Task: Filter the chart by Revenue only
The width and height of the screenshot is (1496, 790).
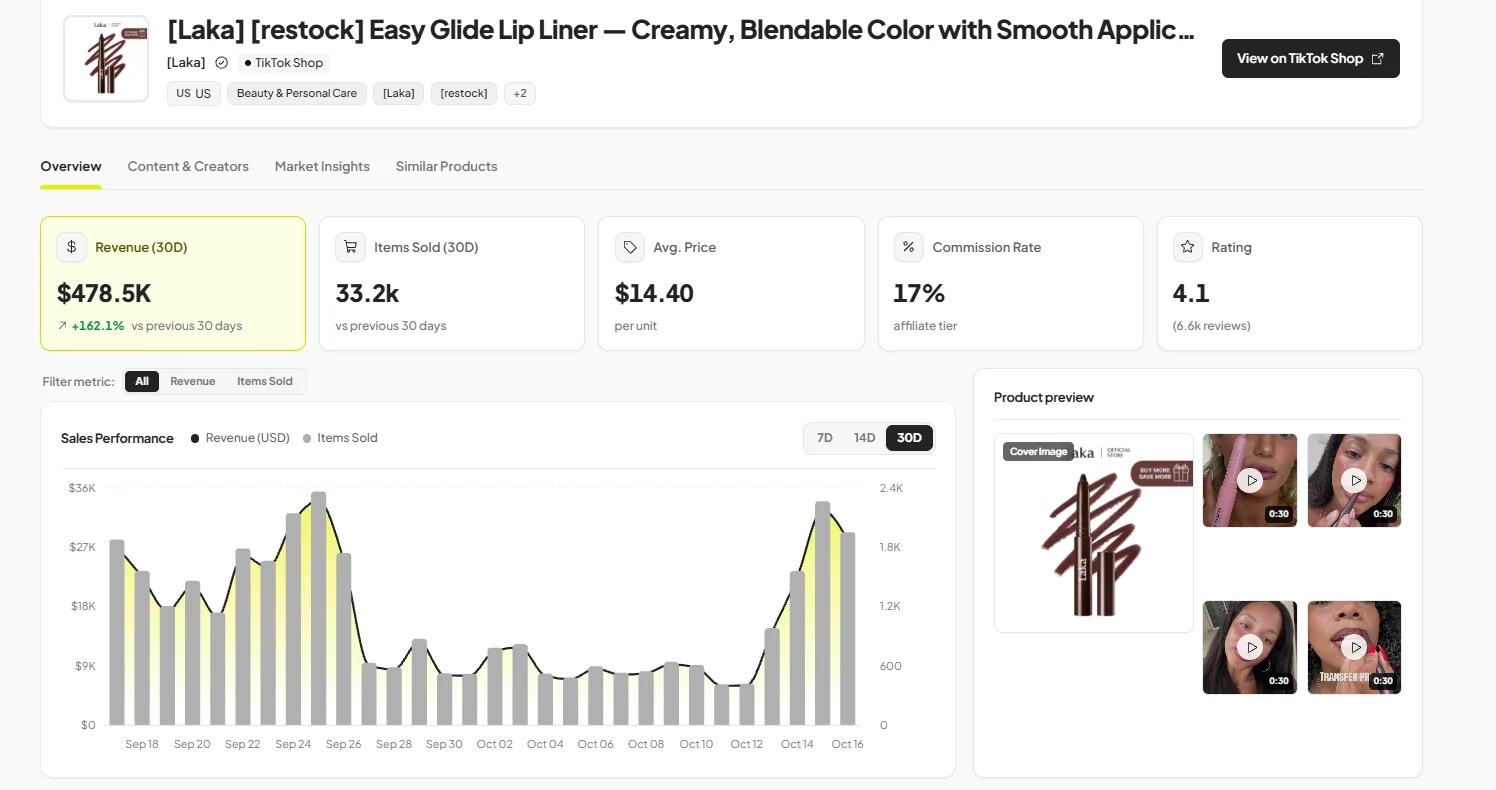Action: tap(193, 381)
